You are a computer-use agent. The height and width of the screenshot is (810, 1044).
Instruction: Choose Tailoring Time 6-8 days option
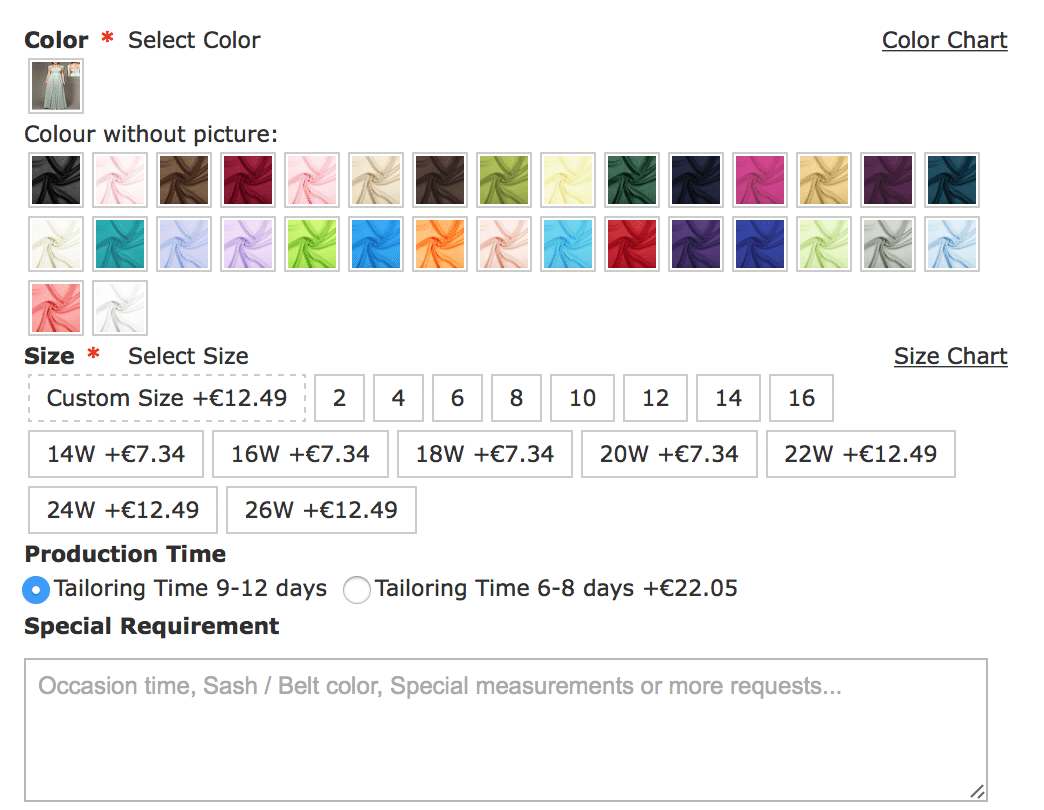tap(356, 590)
